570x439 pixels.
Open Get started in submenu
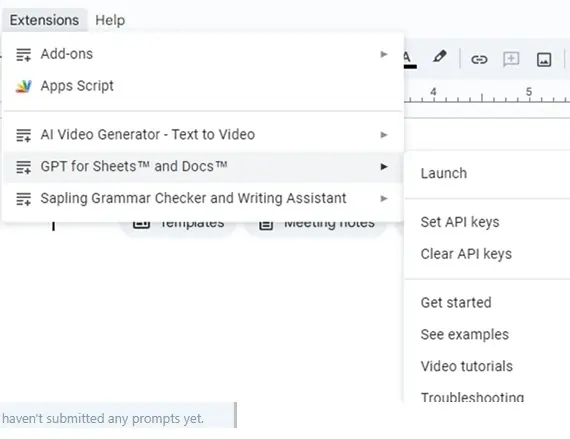[487, 303]
